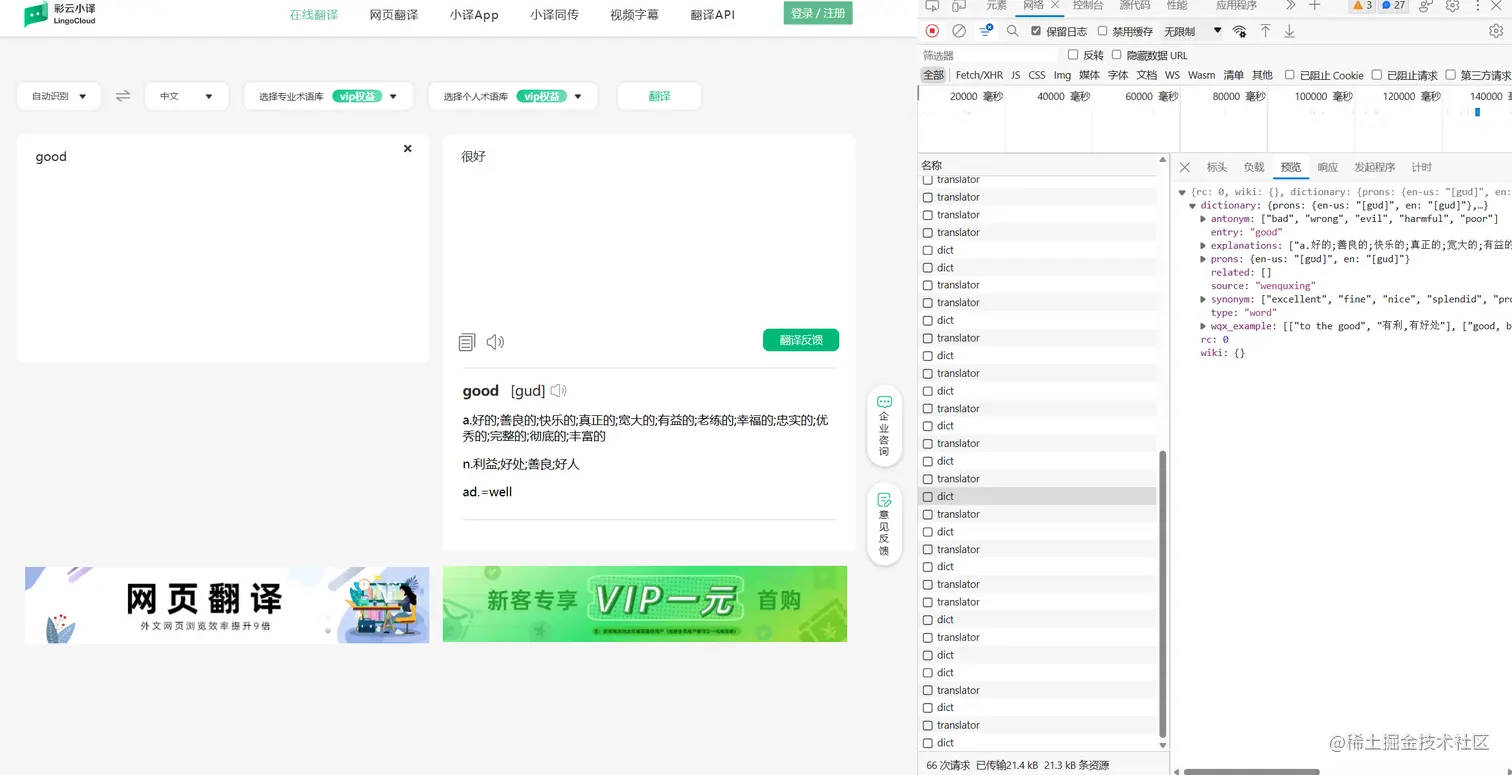Viewport: 1512px width, 775px height.
Task: Open the 选择专业术语库 dropdown
Action: [328, 96]
